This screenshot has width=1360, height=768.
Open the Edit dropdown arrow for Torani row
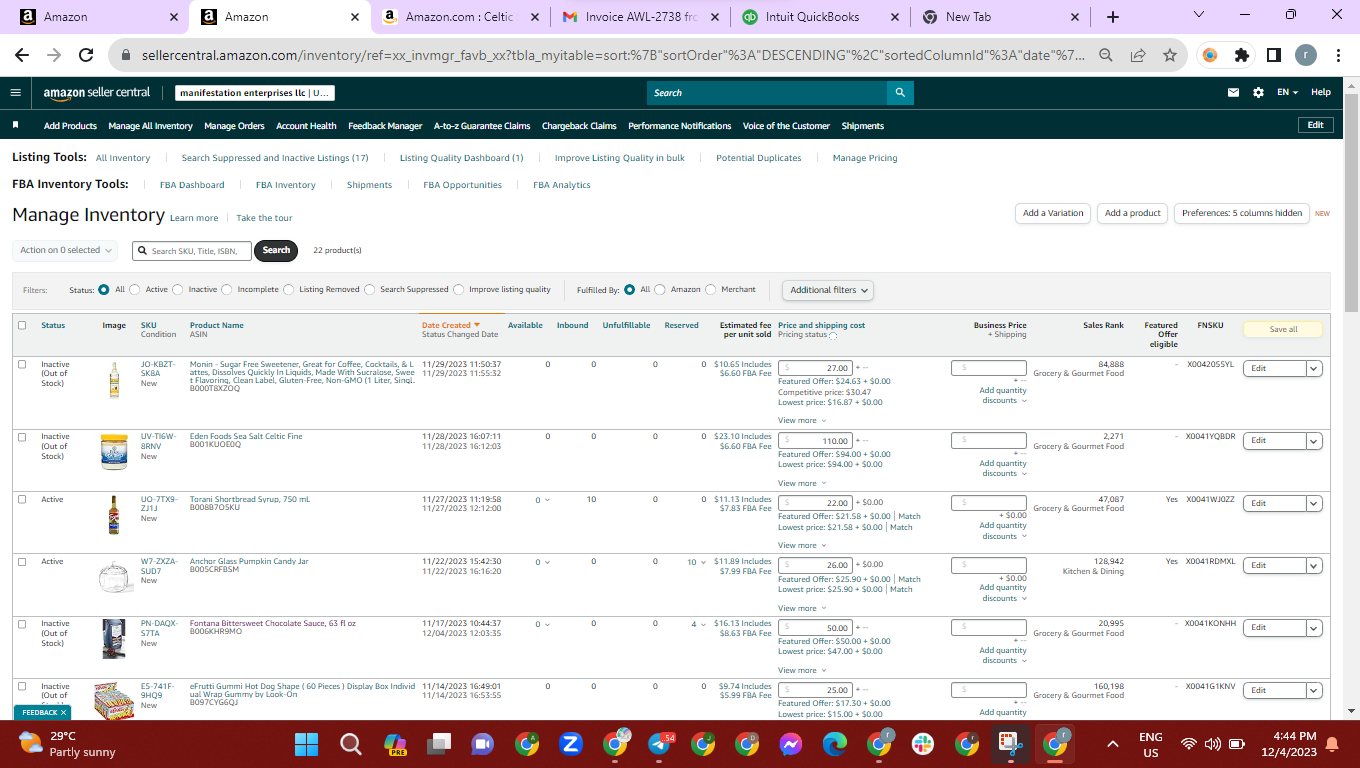pos(1314,503)
